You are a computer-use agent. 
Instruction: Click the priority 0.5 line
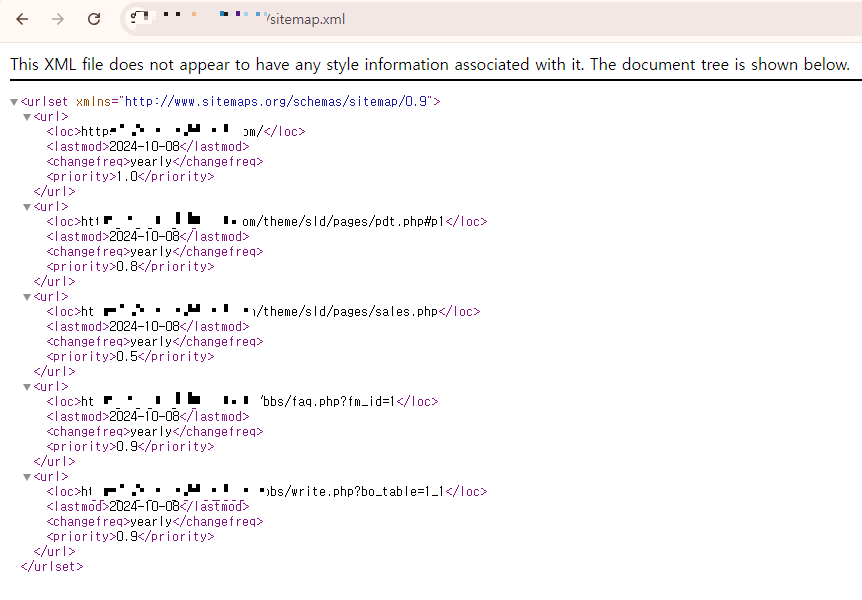point(130,357)
